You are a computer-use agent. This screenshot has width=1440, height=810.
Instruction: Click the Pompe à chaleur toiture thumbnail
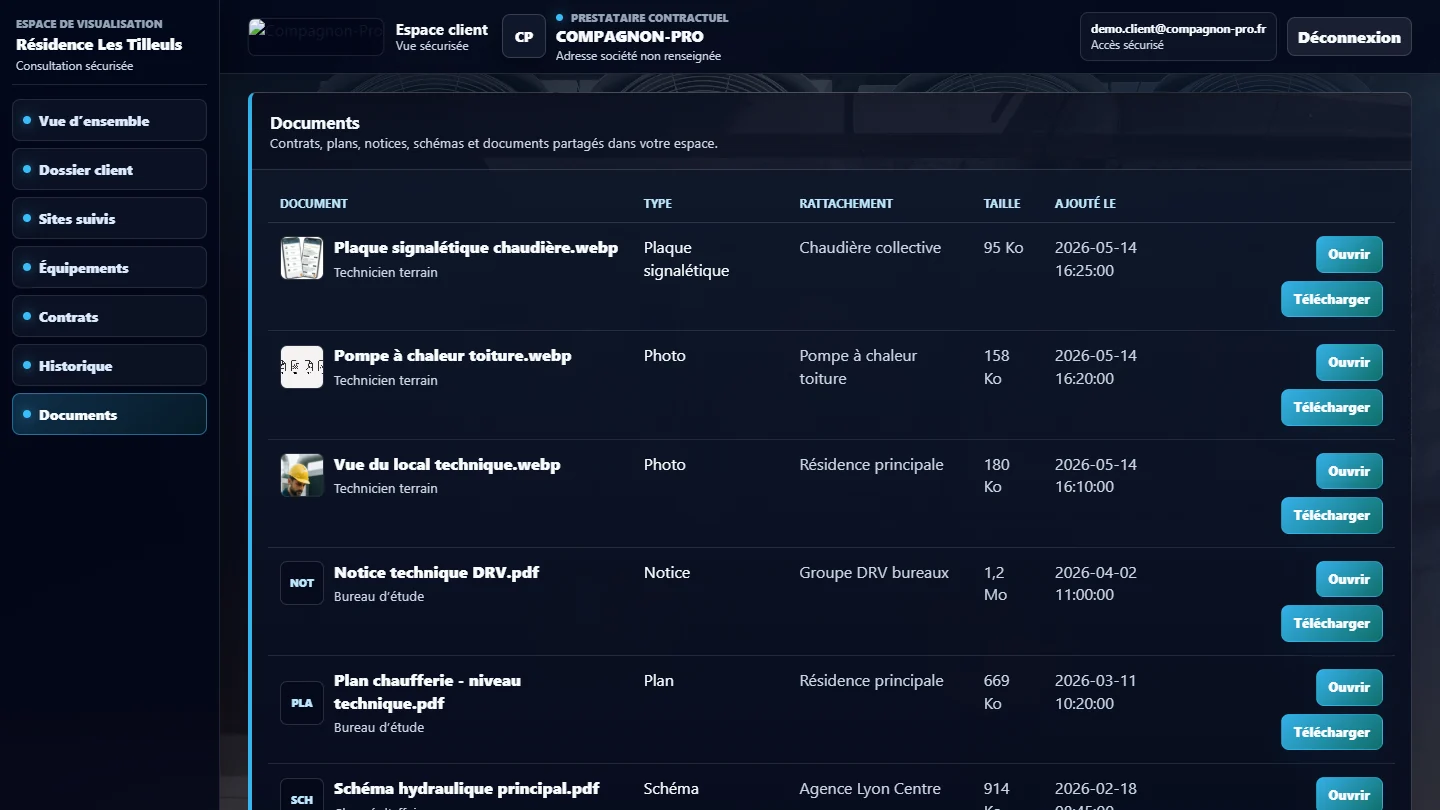click(x=302, y=367)
